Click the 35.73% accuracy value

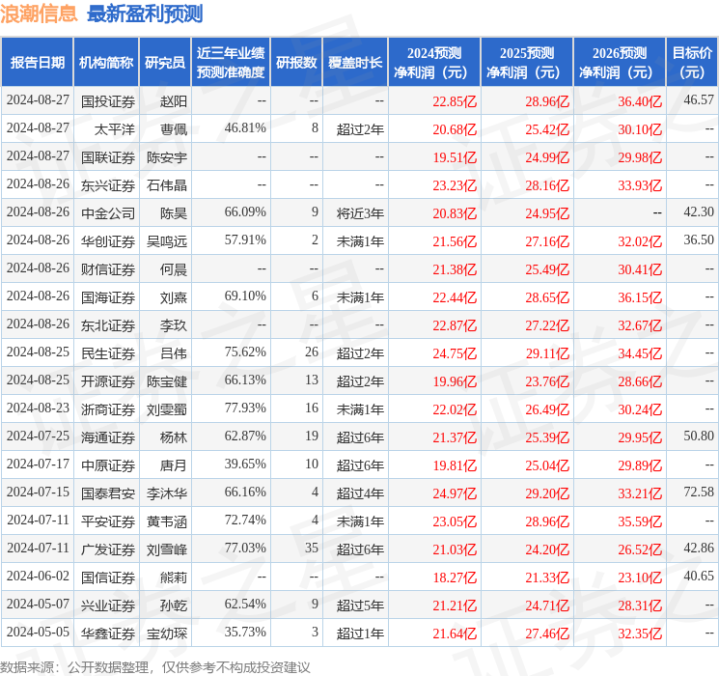pyautogui.click(x=245, y=632)
